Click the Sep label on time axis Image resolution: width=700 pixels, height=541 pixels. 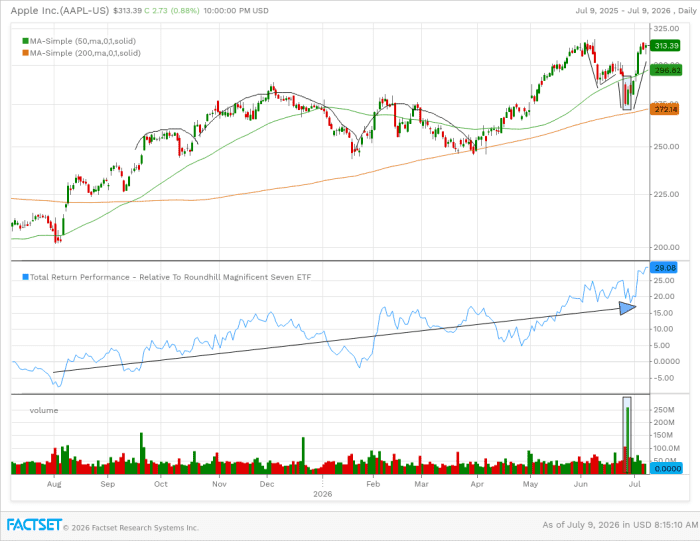(108, 484)
